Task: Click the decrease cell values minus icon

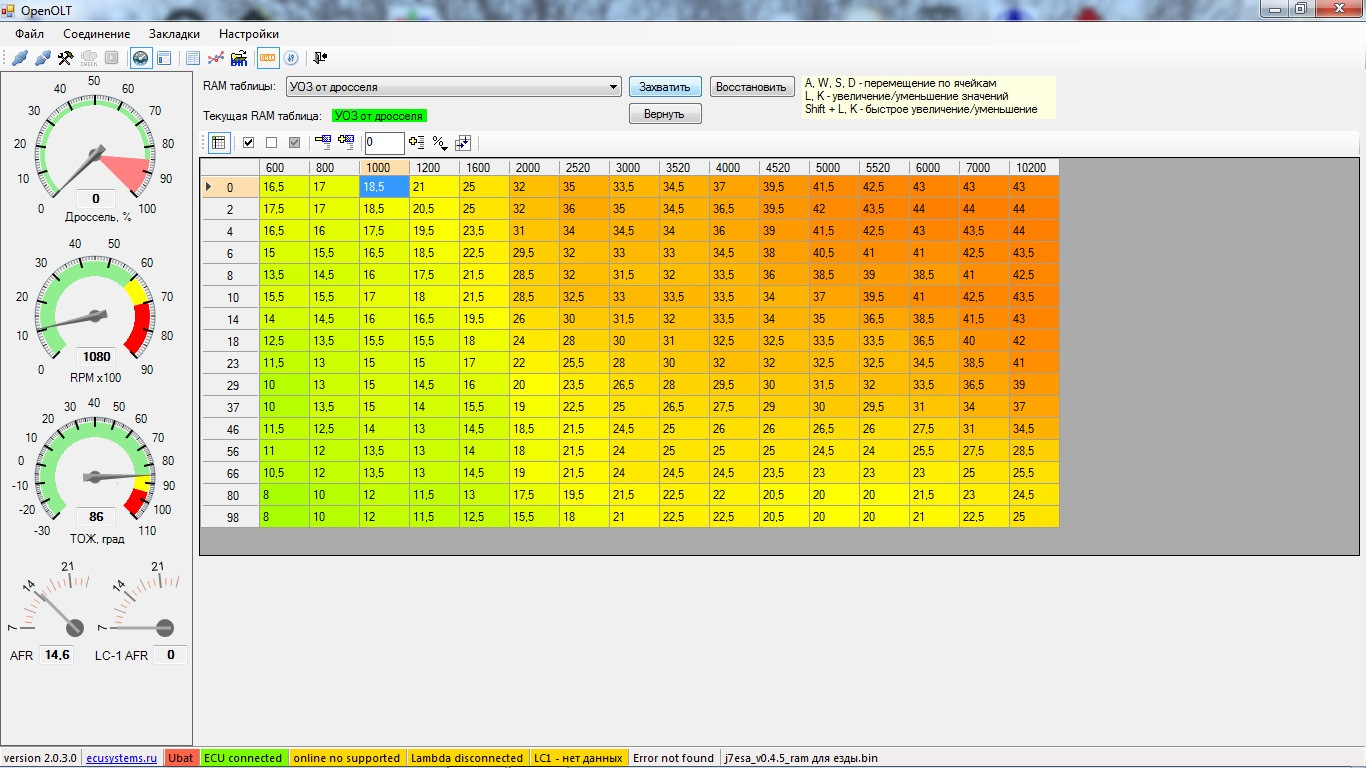Action: [322, 142]
